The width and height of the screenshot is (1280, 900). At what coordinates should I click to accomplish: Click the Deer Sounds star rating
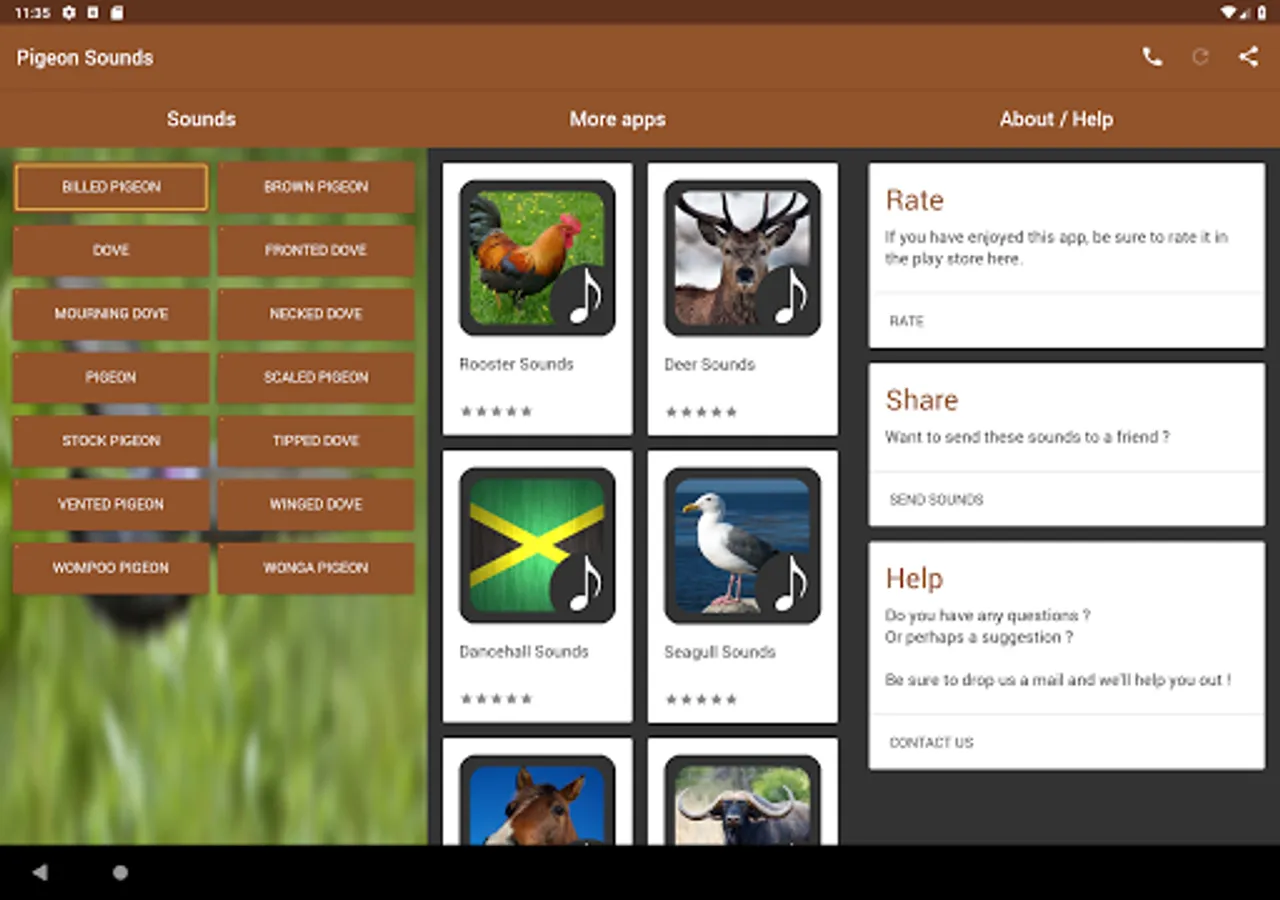pos(702,411)
